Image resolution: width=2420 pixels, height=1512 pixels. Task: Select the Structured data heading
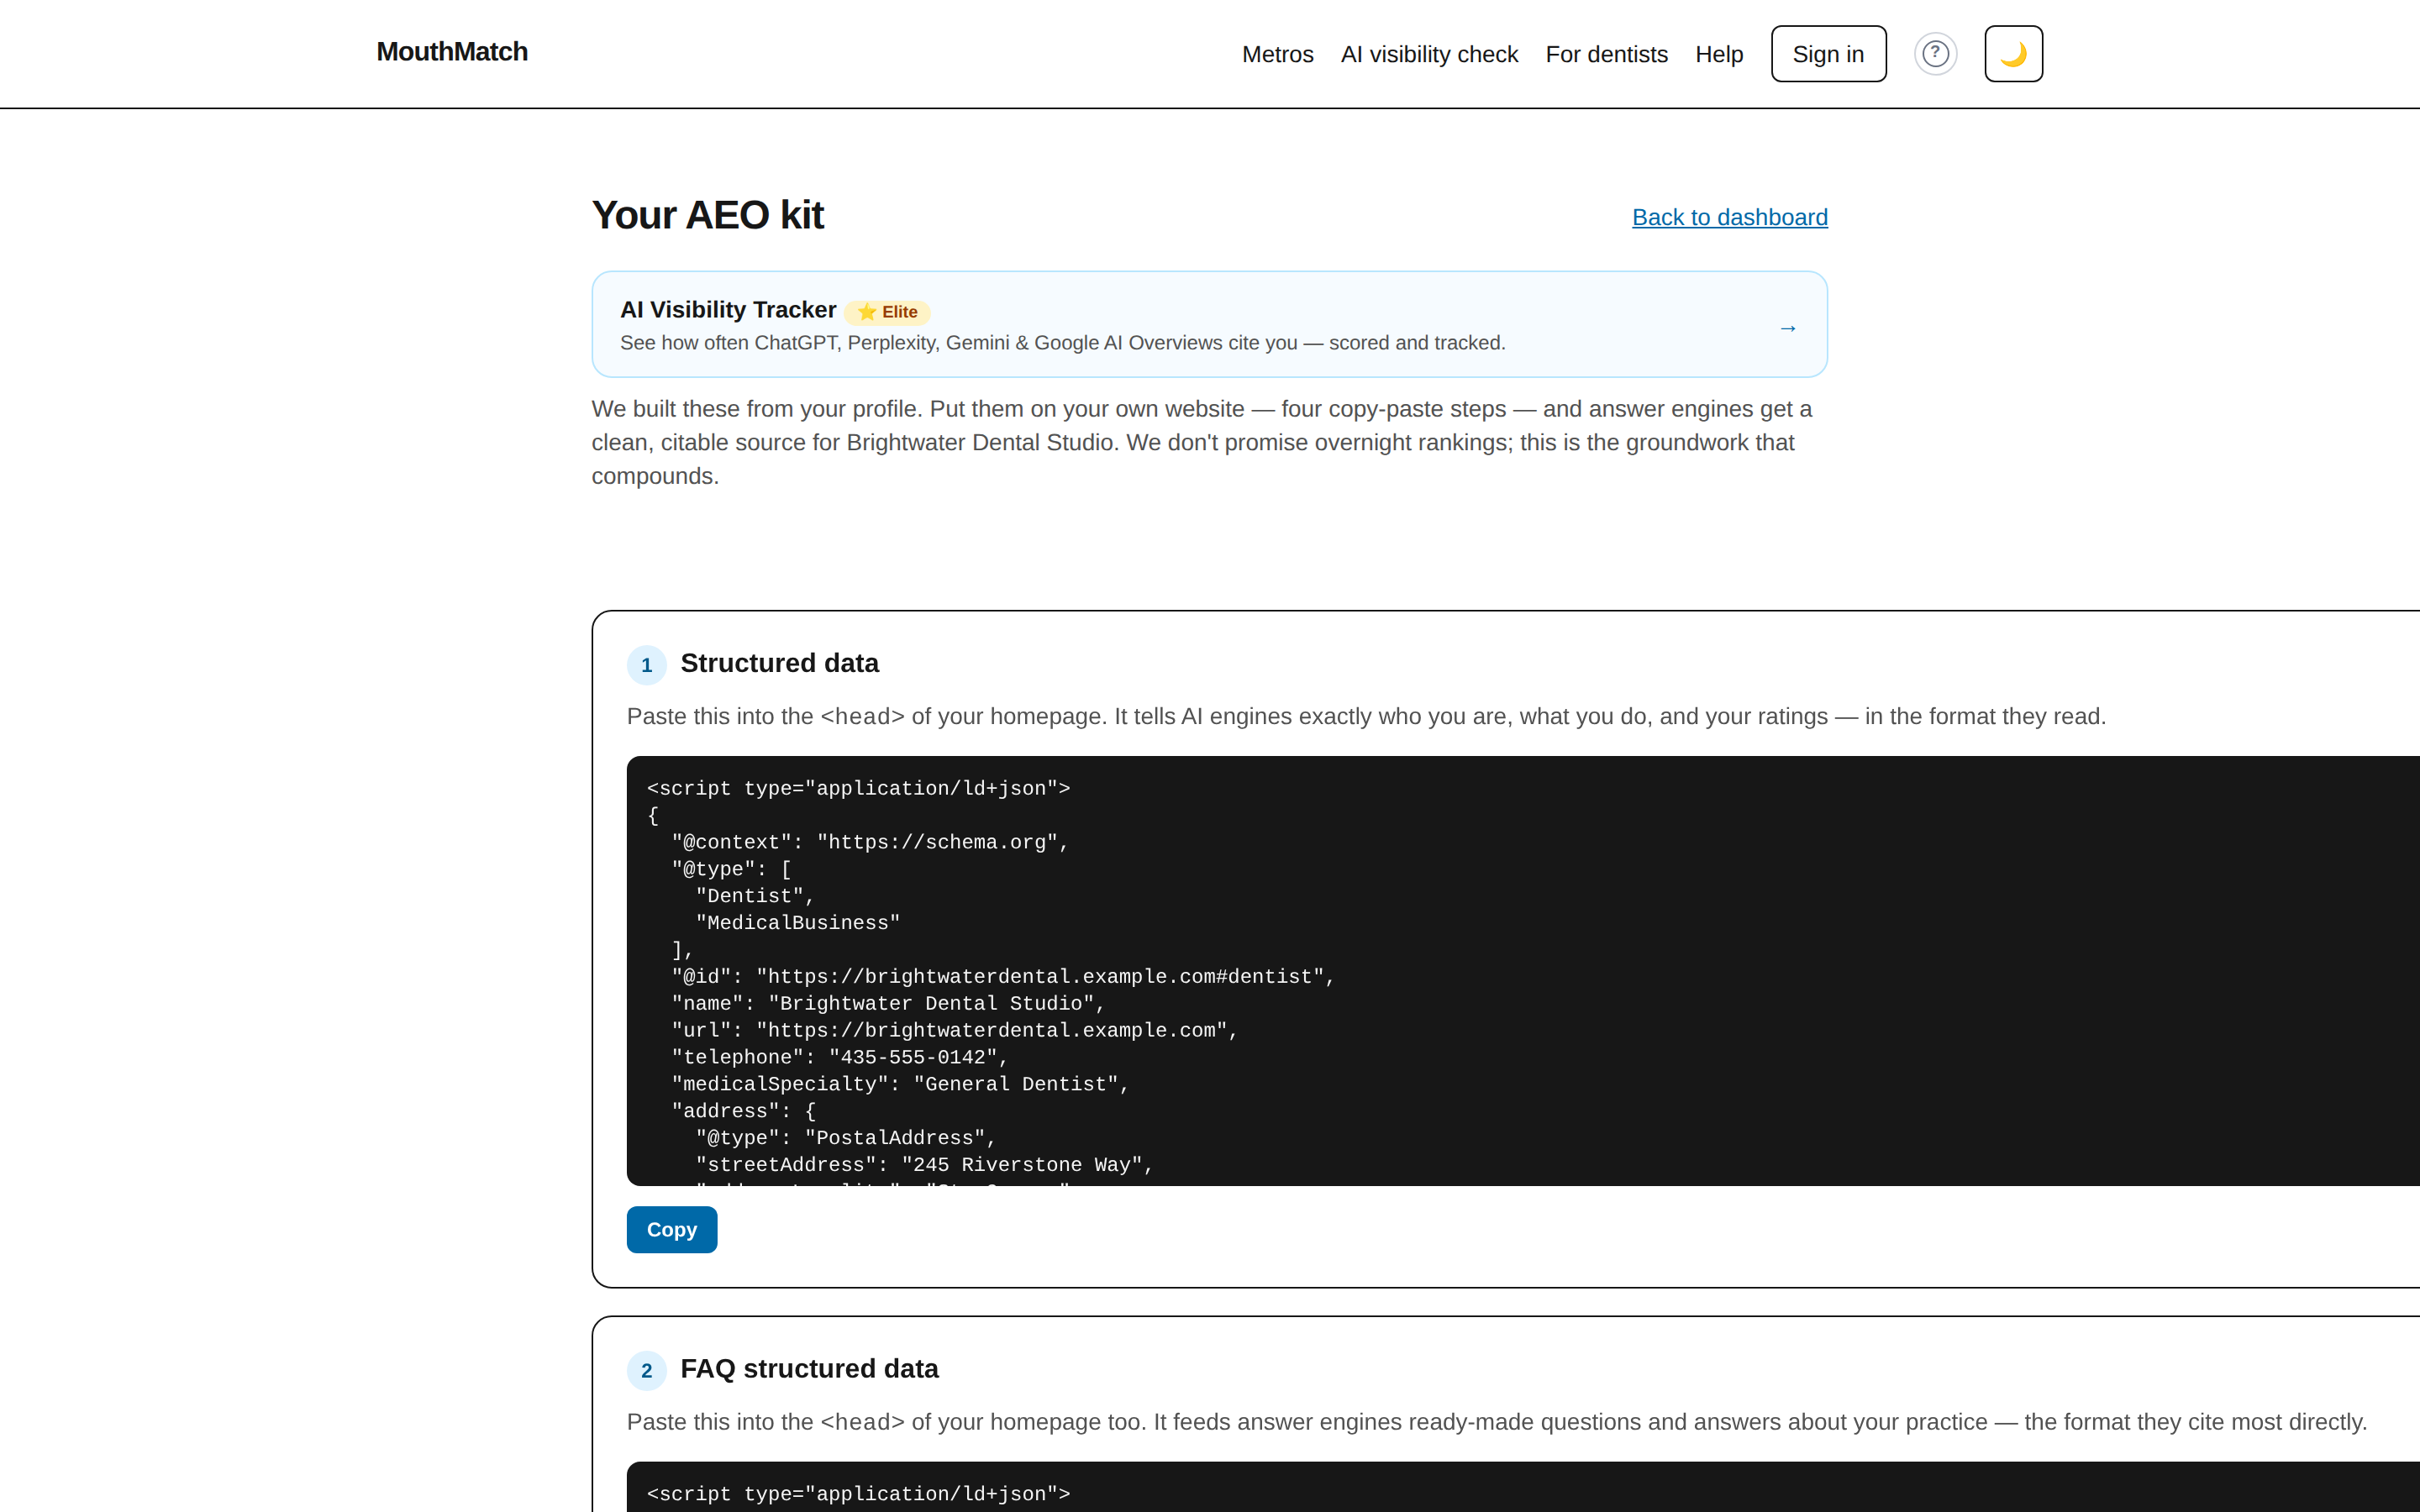[779, 663]
